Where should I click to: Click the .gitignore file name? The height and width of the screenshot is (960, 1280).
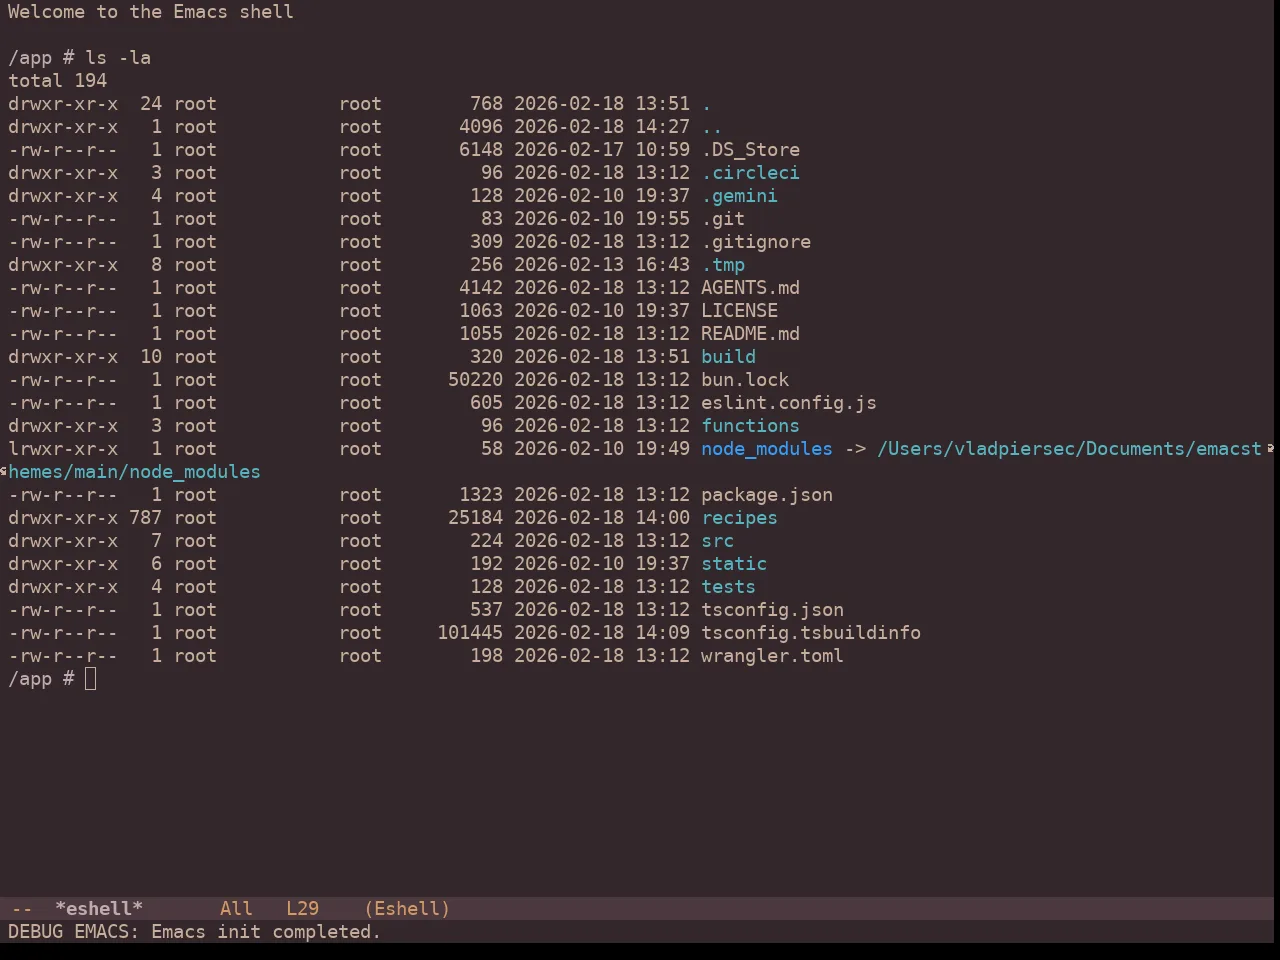click(756, 242)
